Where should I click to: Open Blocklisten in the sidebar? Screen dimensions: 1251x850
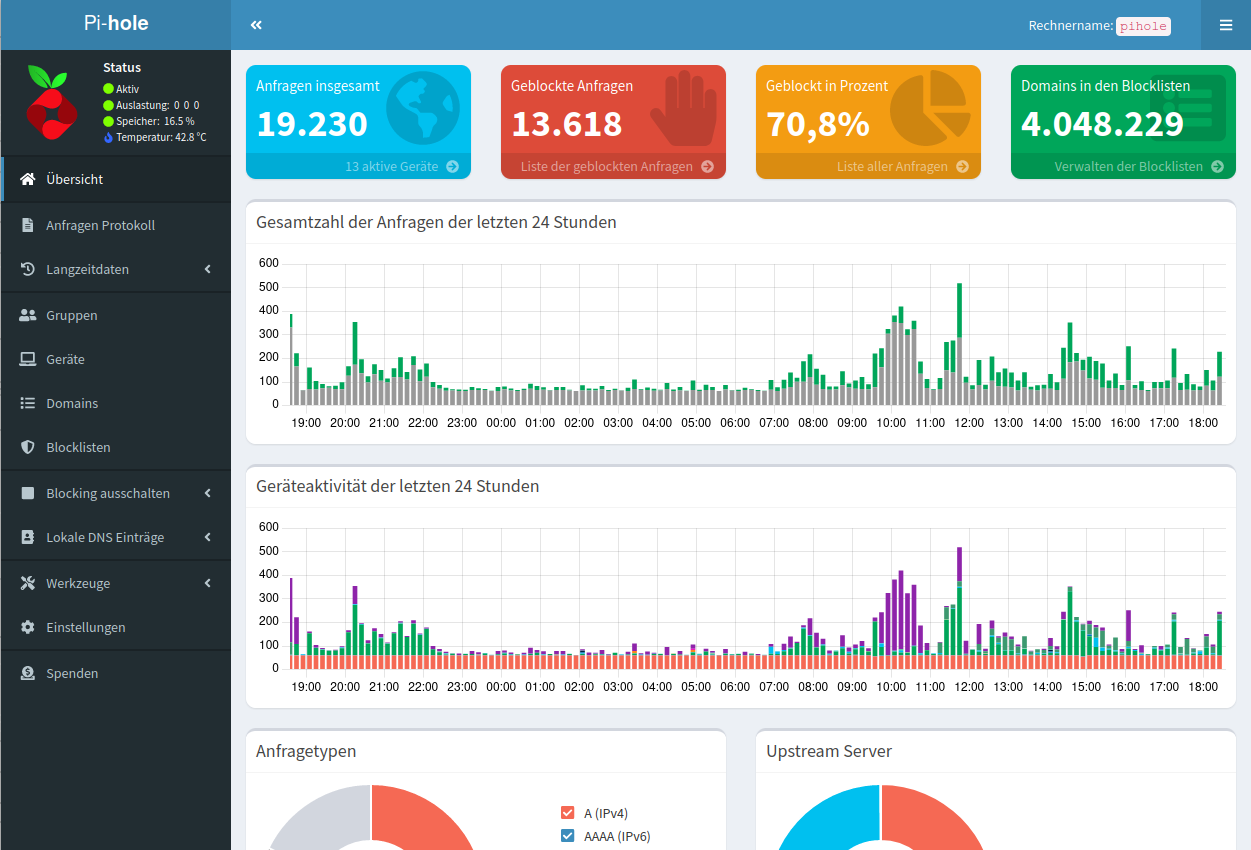click(116, 447)
